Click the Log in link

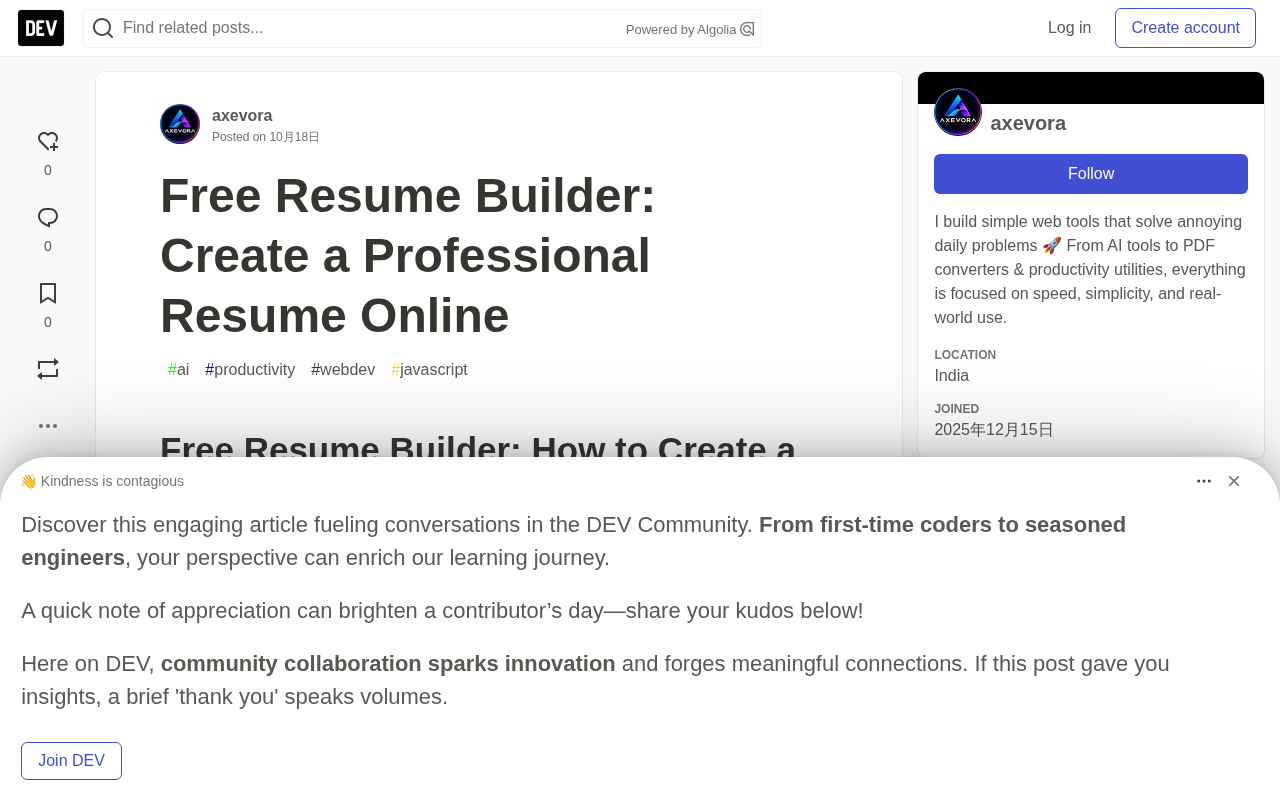tap(1069, 28)
